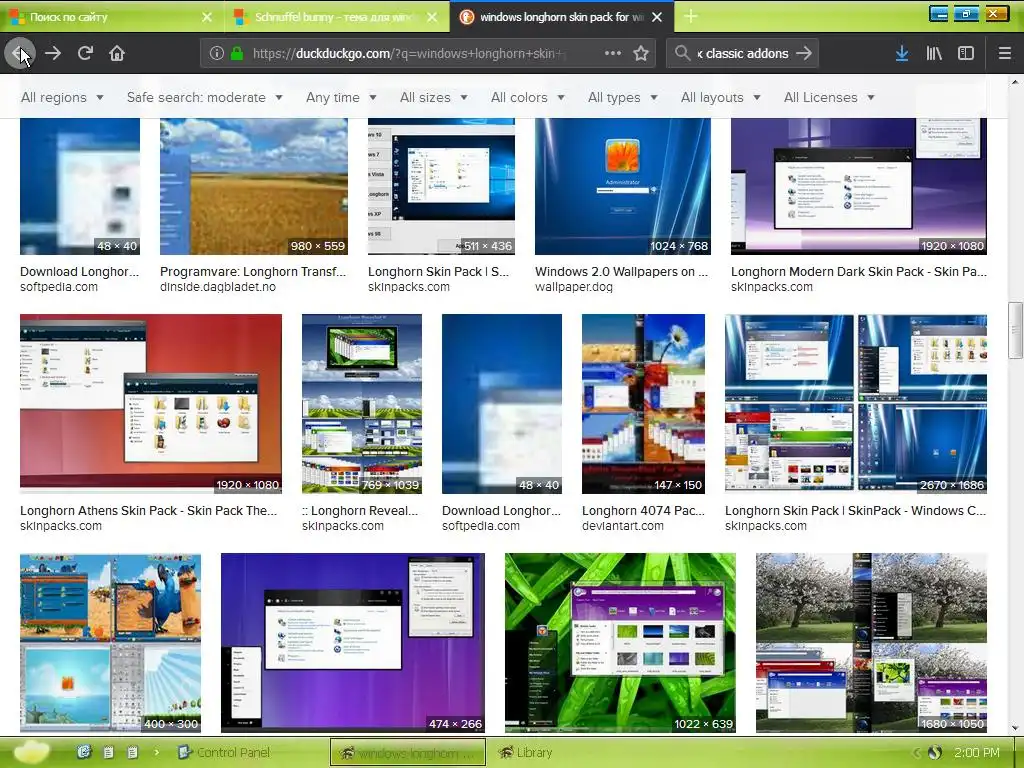Open the 1022 × 639 green leaves thumbnail
Viewport: 1024px width, 768px height.
[x=620, y=643]
